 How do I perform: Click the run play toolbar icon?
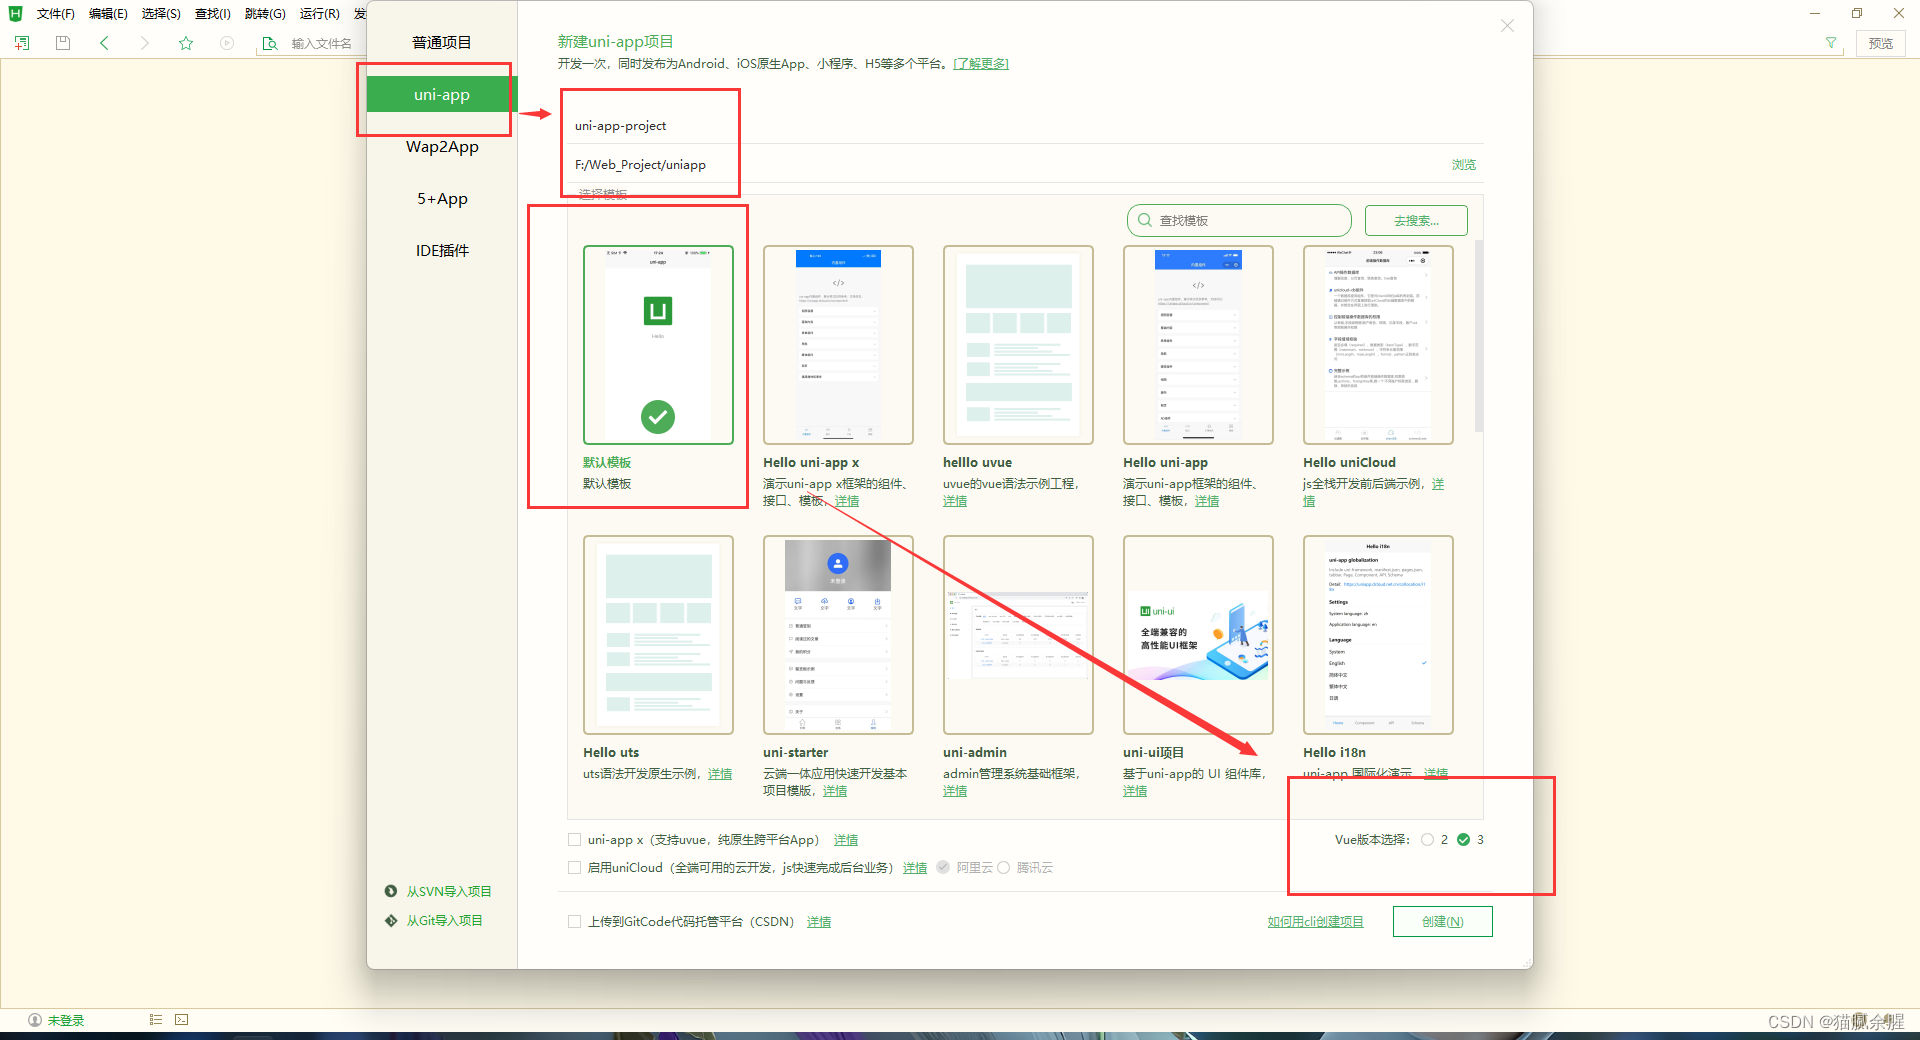point(227,43)
